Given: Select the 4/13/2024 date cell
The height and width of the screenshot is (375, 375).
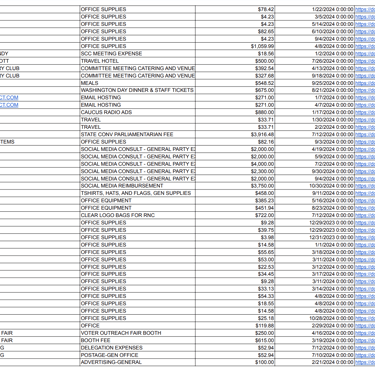Looking at the screenshot, I should 315,68.
